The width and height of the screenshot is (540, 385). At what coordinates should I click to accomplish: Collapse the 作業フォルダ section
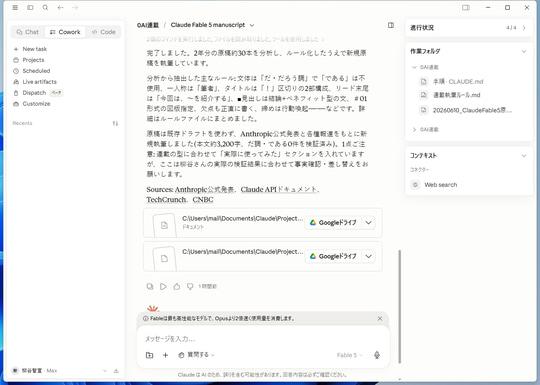[524, 52]
